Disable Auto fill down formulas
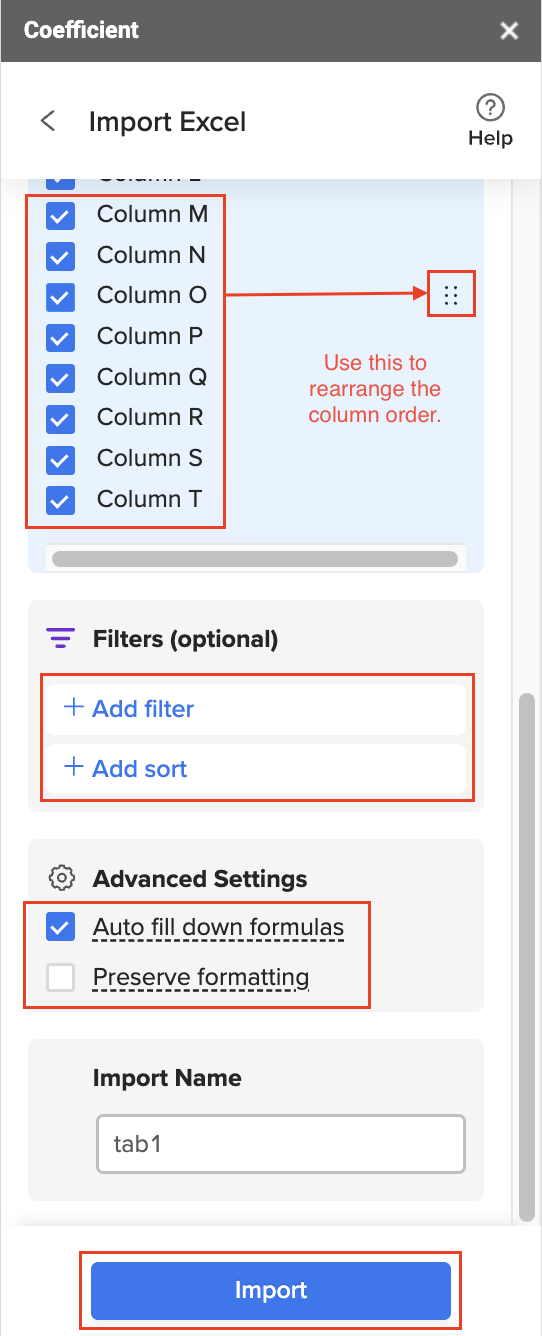The height and width of the screenshot is (1336, 542). 61,927
